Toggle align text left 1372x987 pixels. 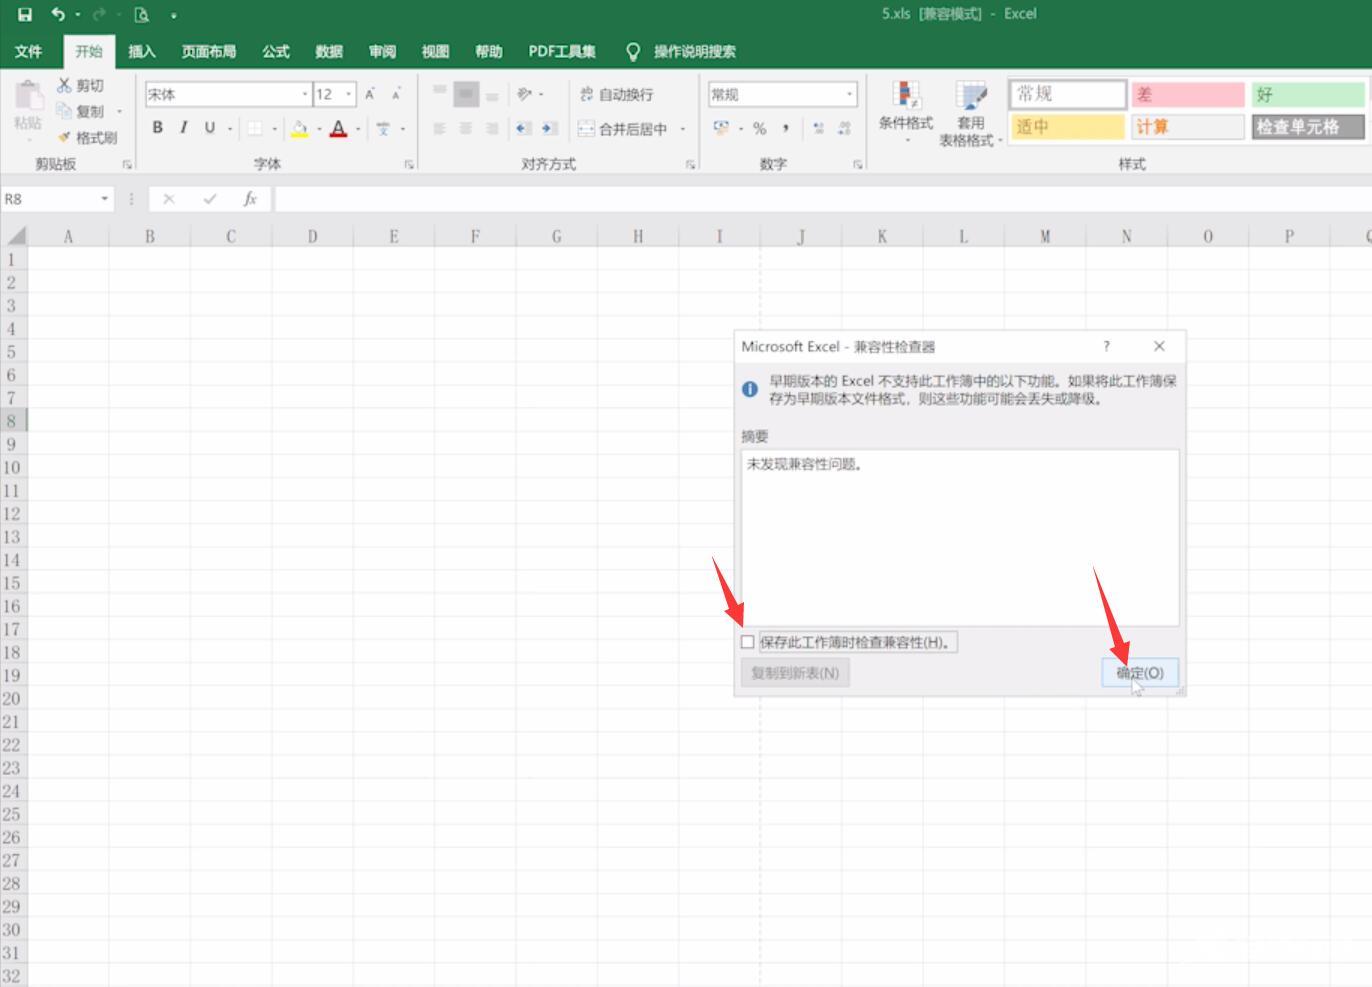pyautogui.click(x=440, y=128)
